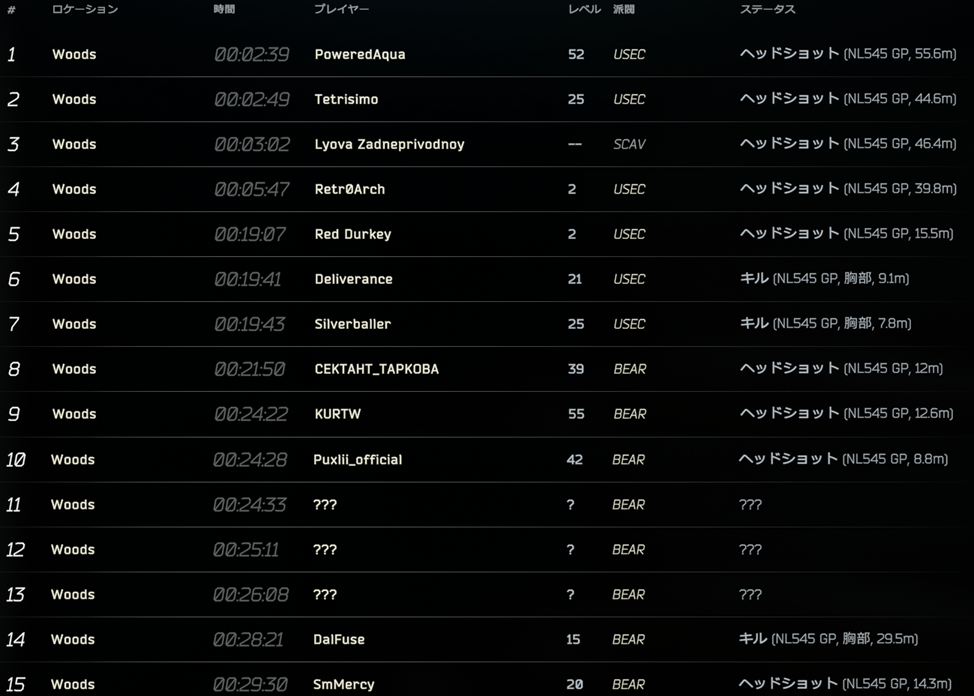Choose the Deliverance player name
The height and width of the screenshot is (696, 974).
point(353,279)
